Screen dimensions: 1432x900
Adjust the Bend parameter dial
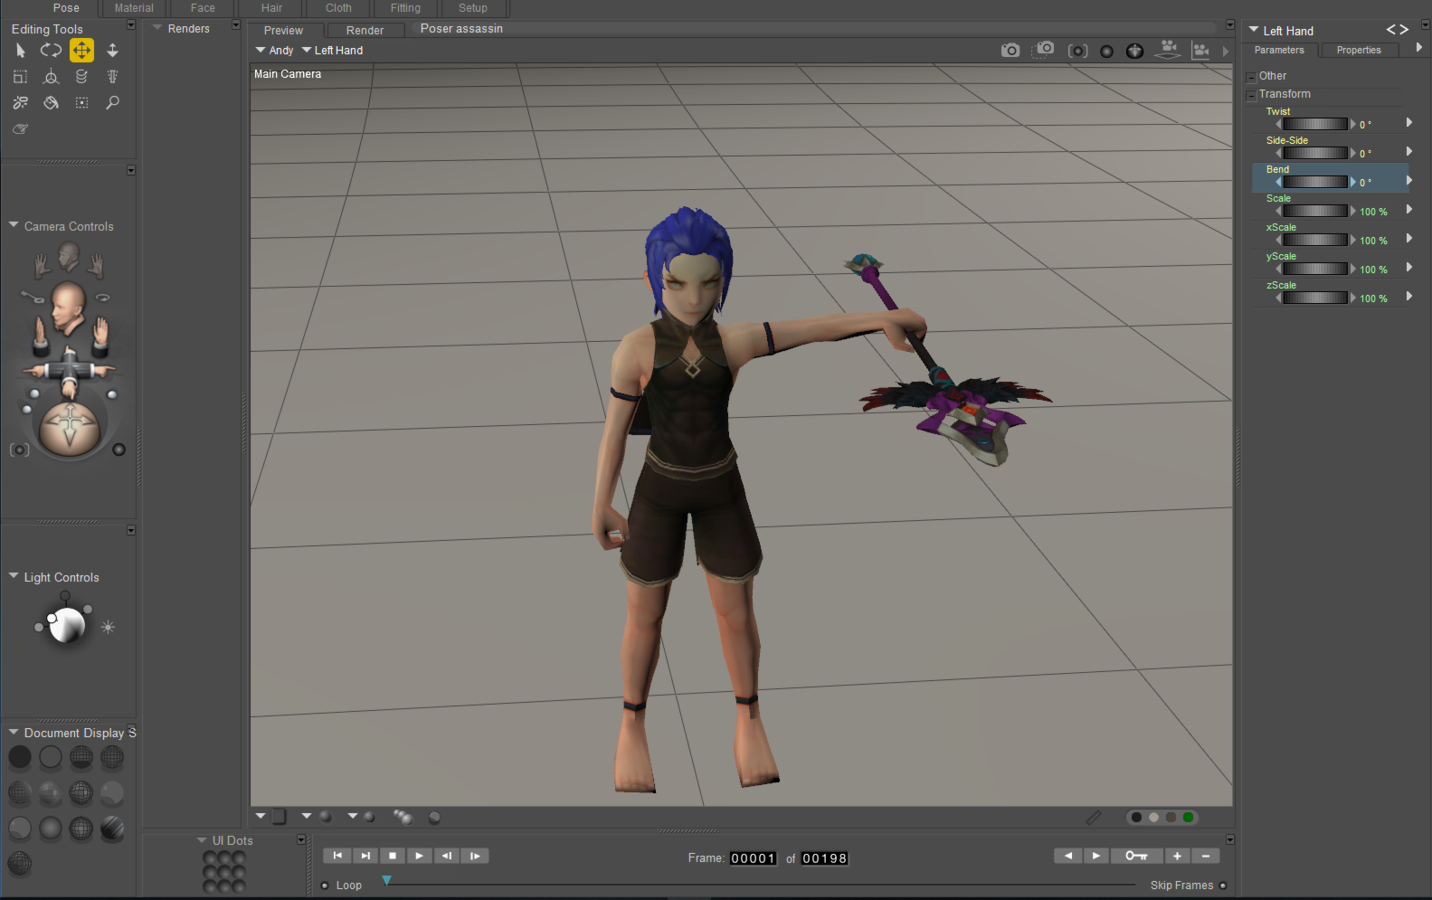[x=1315, y=182]
